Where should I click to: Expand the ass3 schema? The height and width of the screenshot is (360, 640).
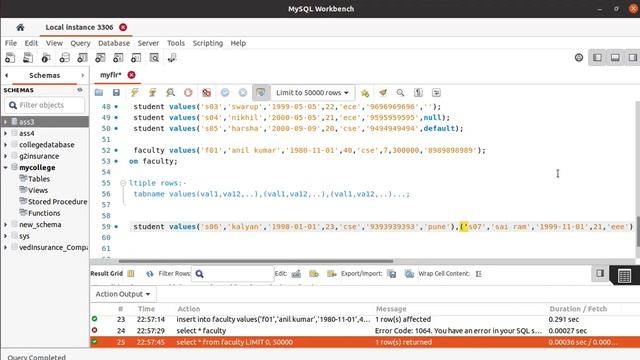tap(6, 122)
